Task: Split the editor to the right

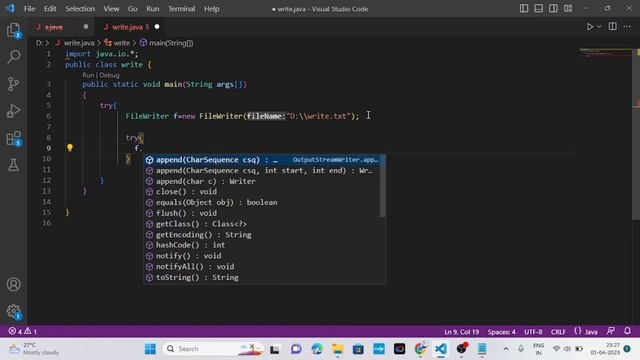Action: coord(612,27)
